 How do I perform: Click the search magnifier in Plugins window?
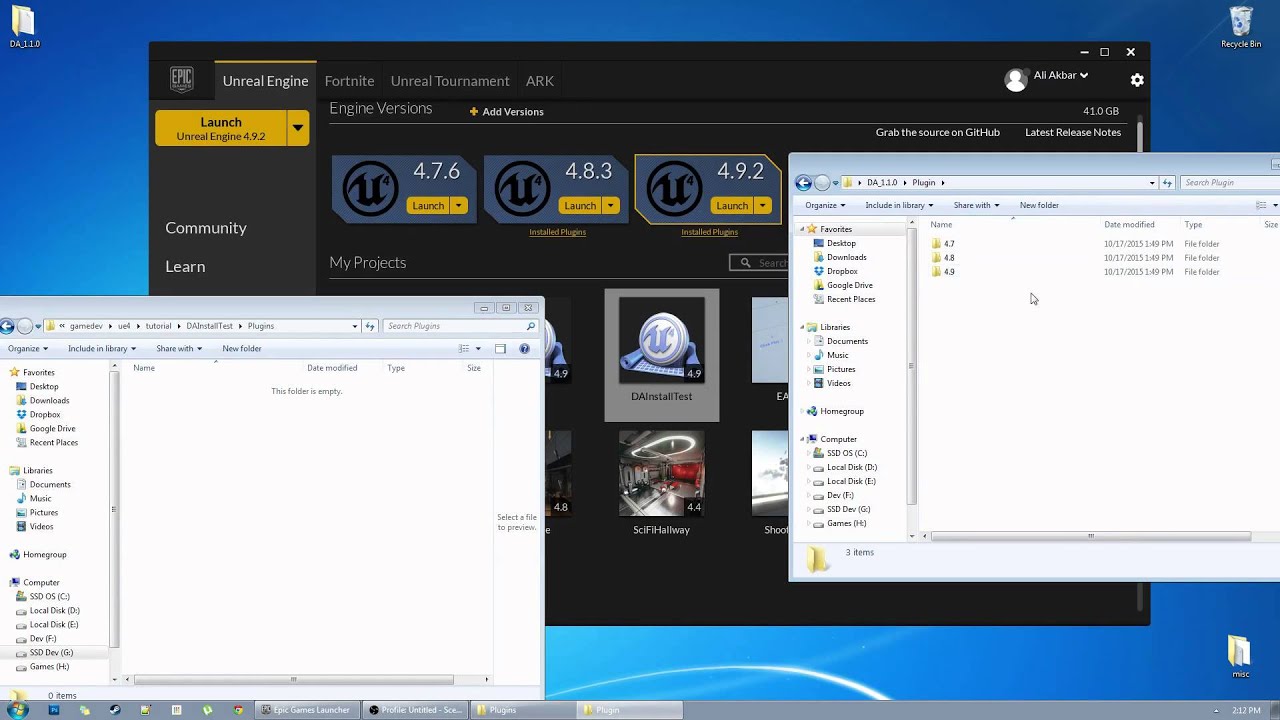pyautogui.click(x=531, y=326)
